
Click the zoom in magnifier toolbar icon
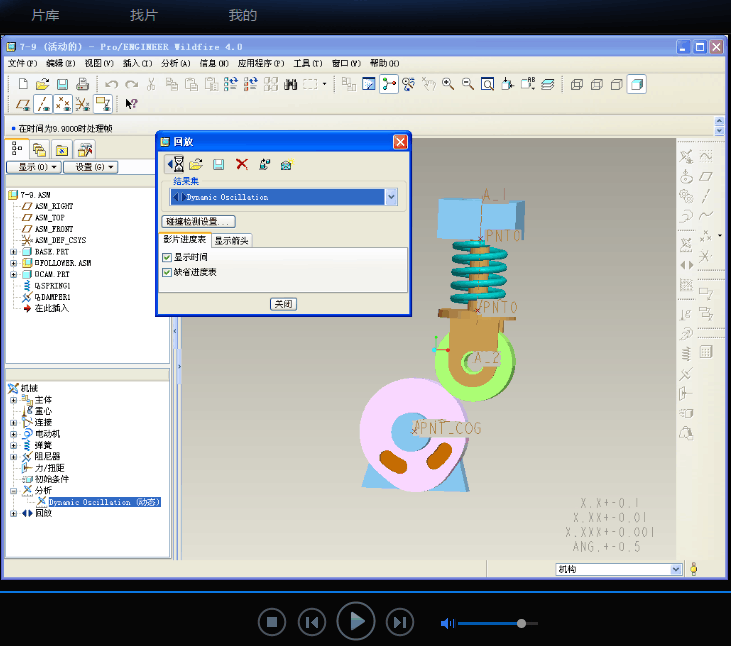click(449, 85)
